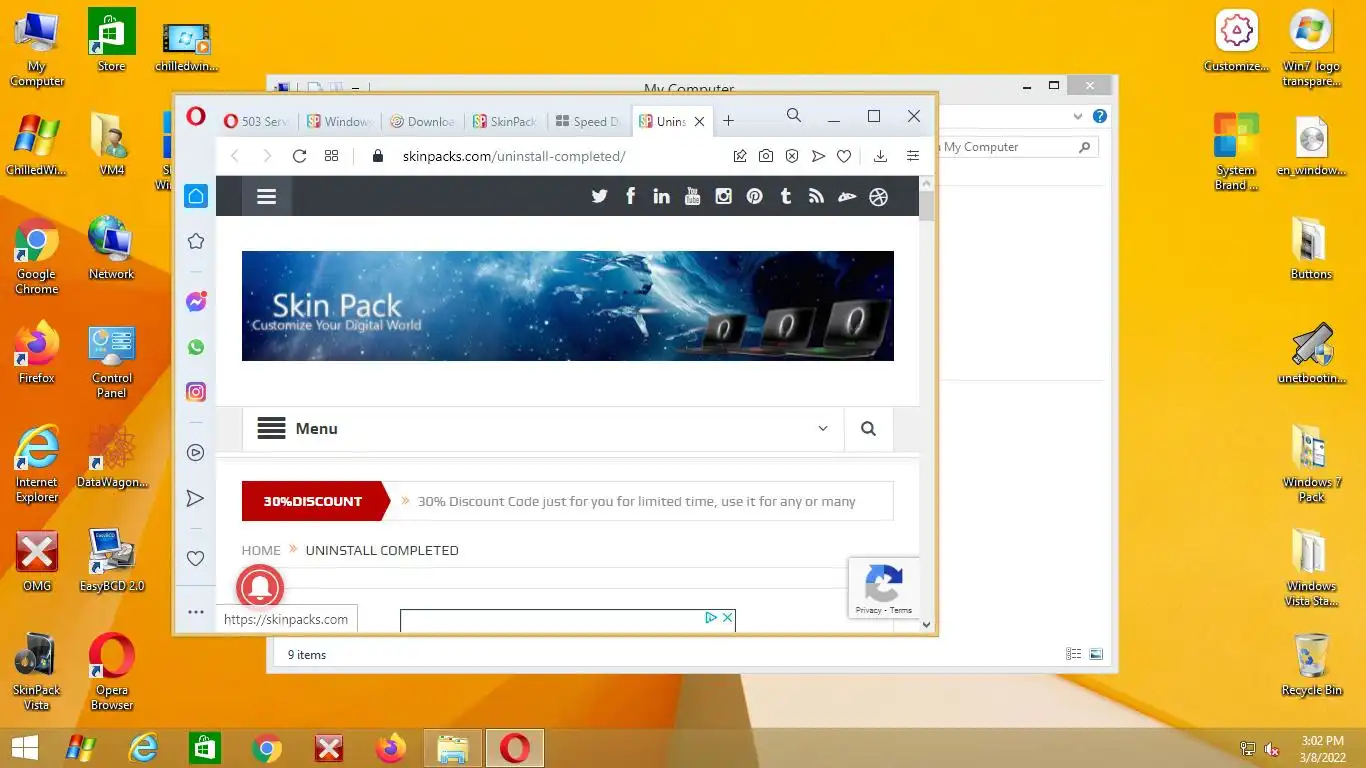
Task: Visit the Twitter icon in site header
Action: point(599,196)
